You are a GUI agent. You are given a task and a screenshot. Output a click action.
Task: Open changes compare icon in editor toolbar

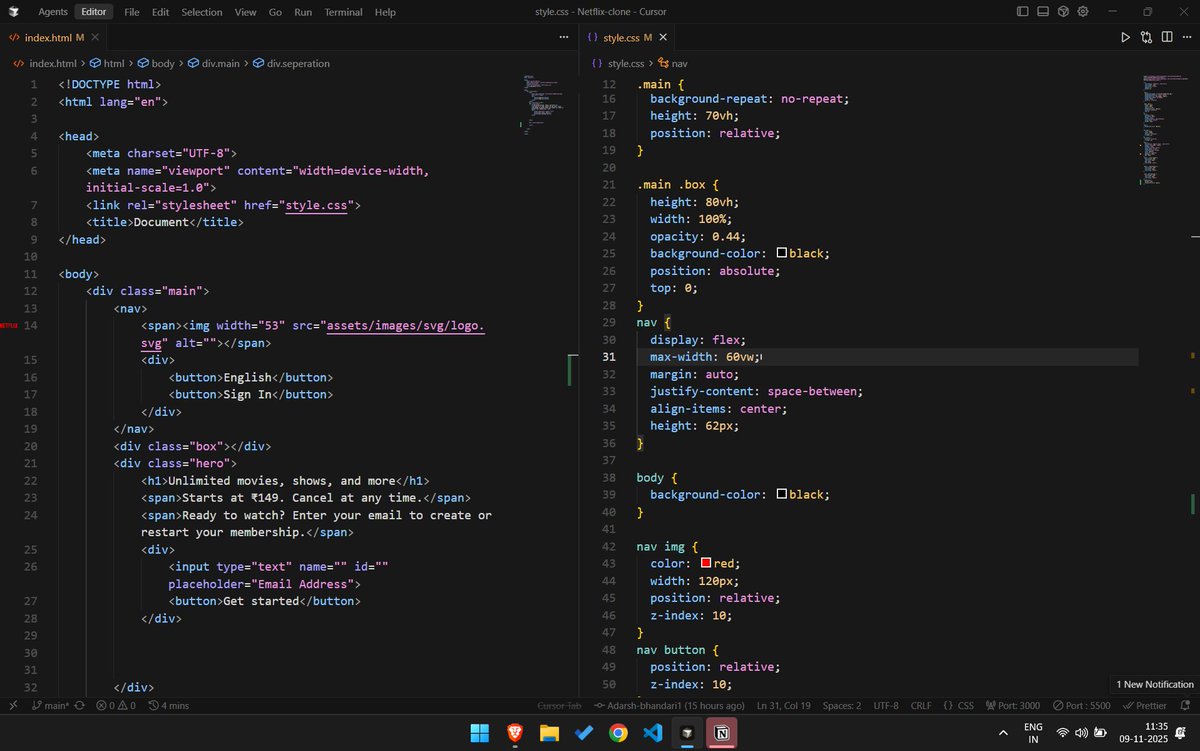1146,37
